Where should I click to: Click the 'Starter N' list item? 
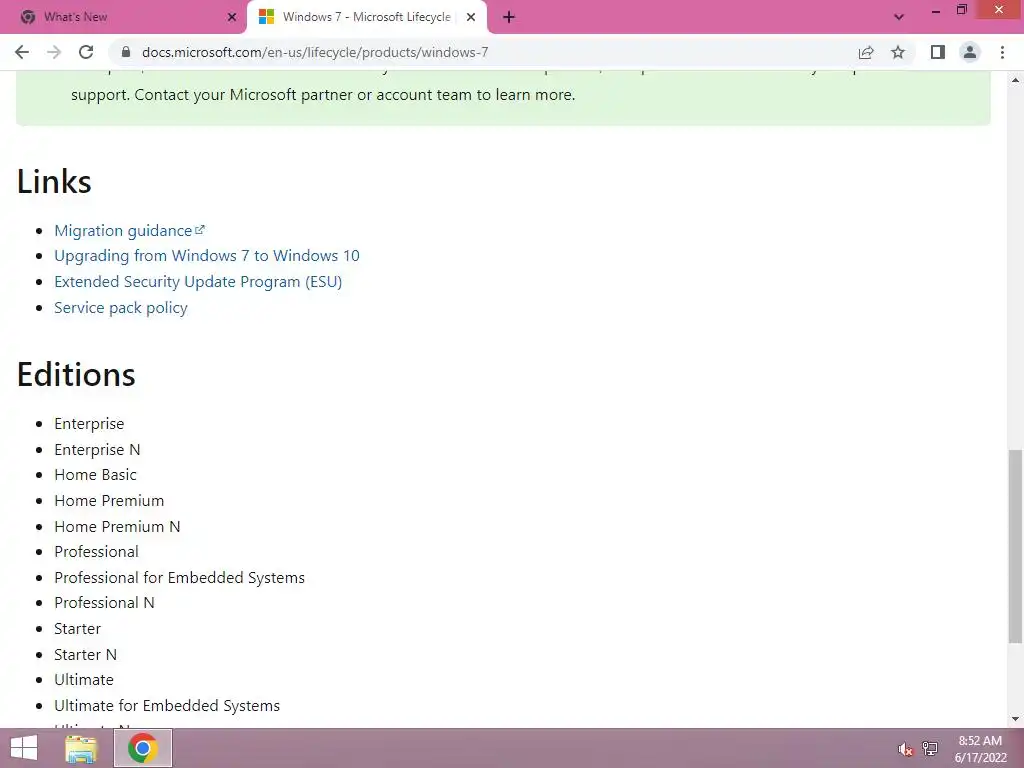[86, 654]
